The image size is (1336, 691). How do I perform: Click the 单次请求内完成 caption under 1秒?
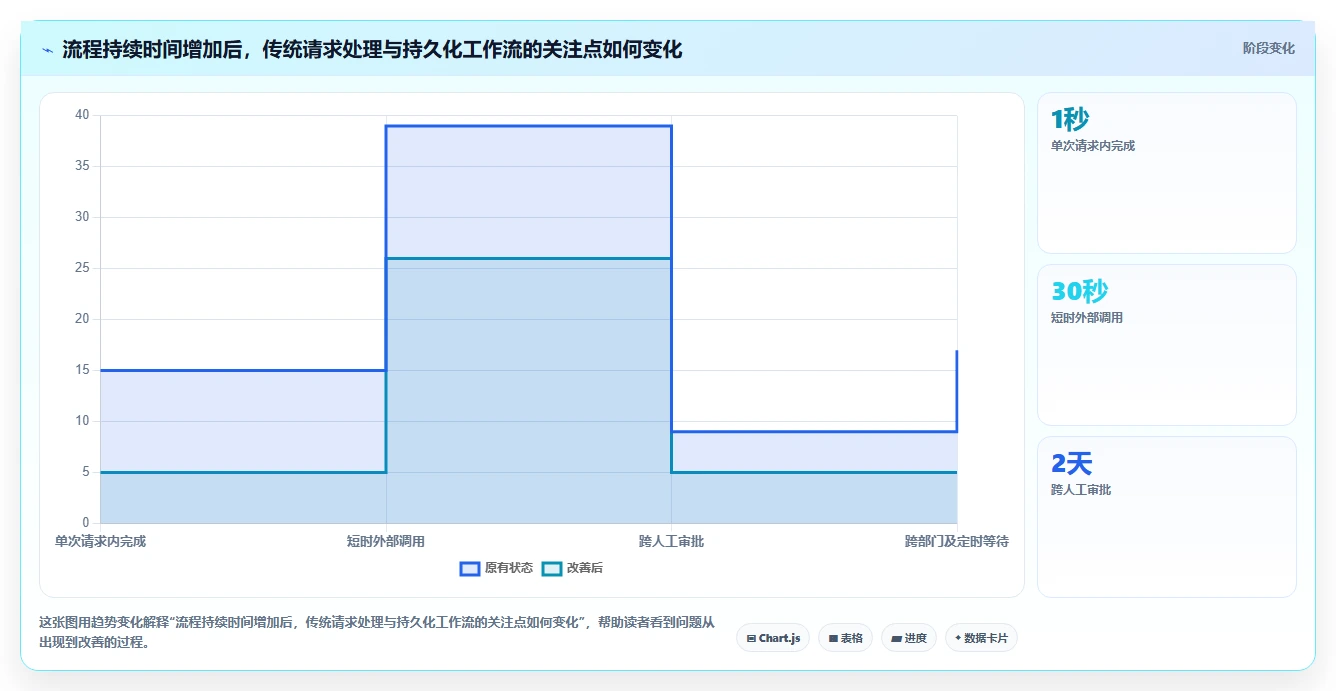1093,146
